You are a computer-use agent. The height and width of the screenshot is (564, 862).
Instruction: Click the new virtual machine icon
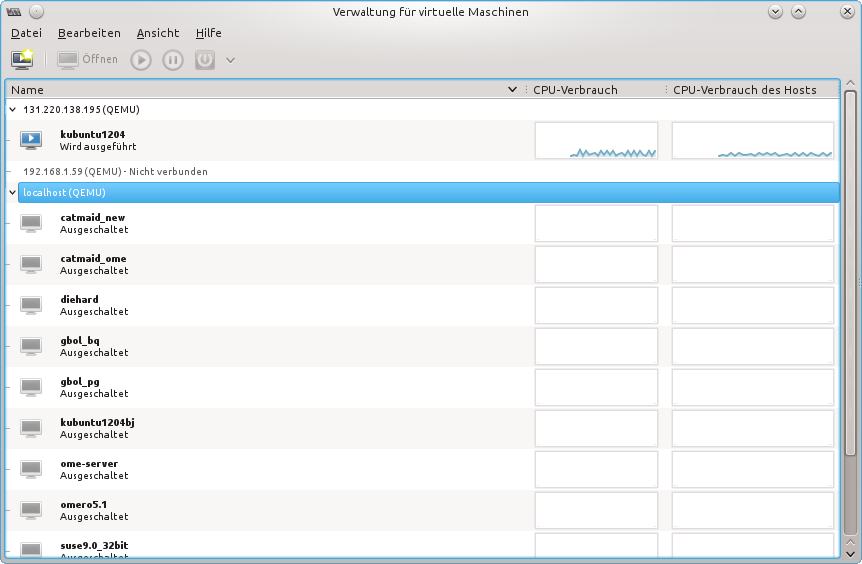click(x=22, y=60)
